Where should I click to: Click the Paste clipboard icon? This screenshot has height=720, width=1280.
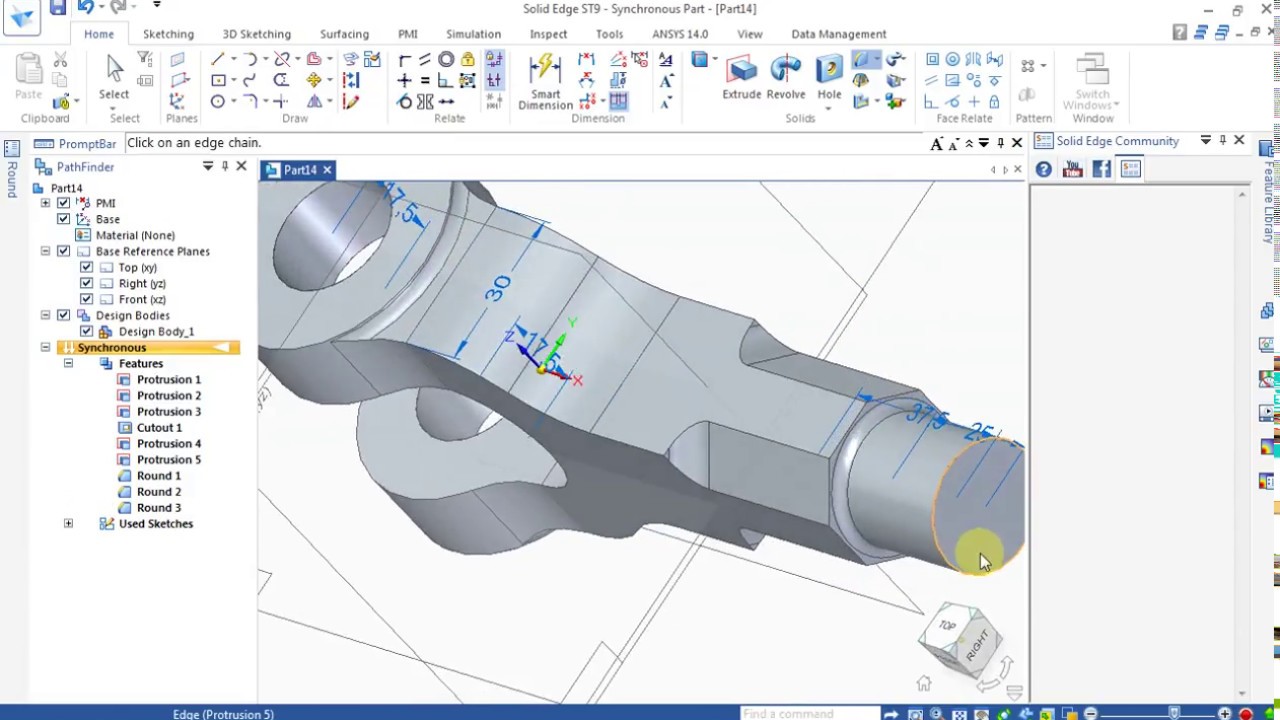pyautogui.click(x=28, y=76)
